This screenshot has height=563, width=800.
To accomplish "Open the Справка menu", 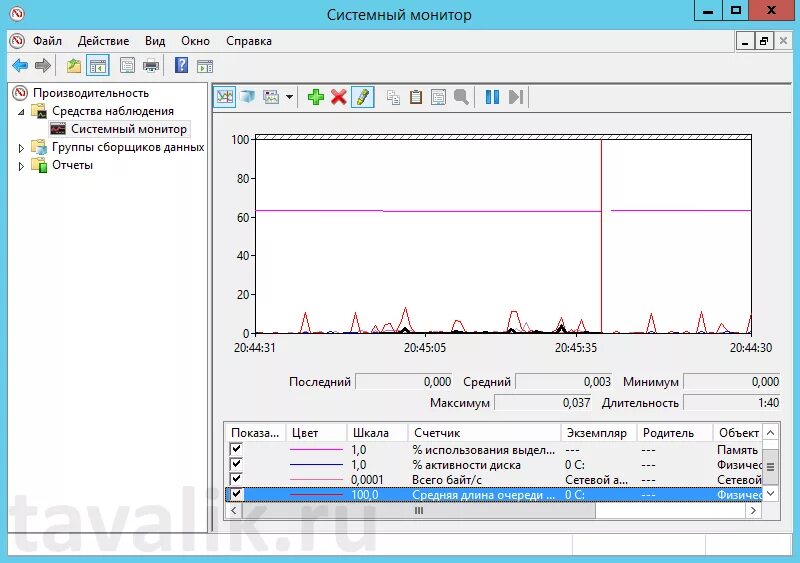I will (x=248, y=41).
